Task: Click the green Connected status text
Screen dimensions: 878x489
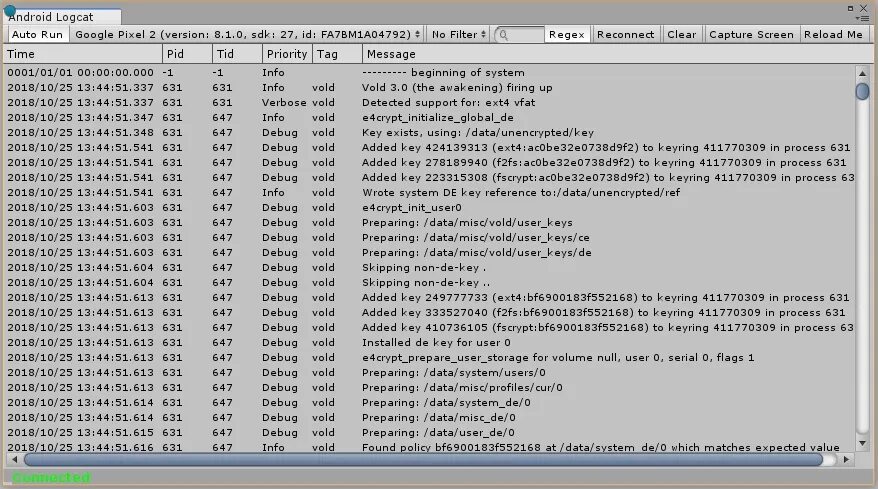Action: coord(51,478)
